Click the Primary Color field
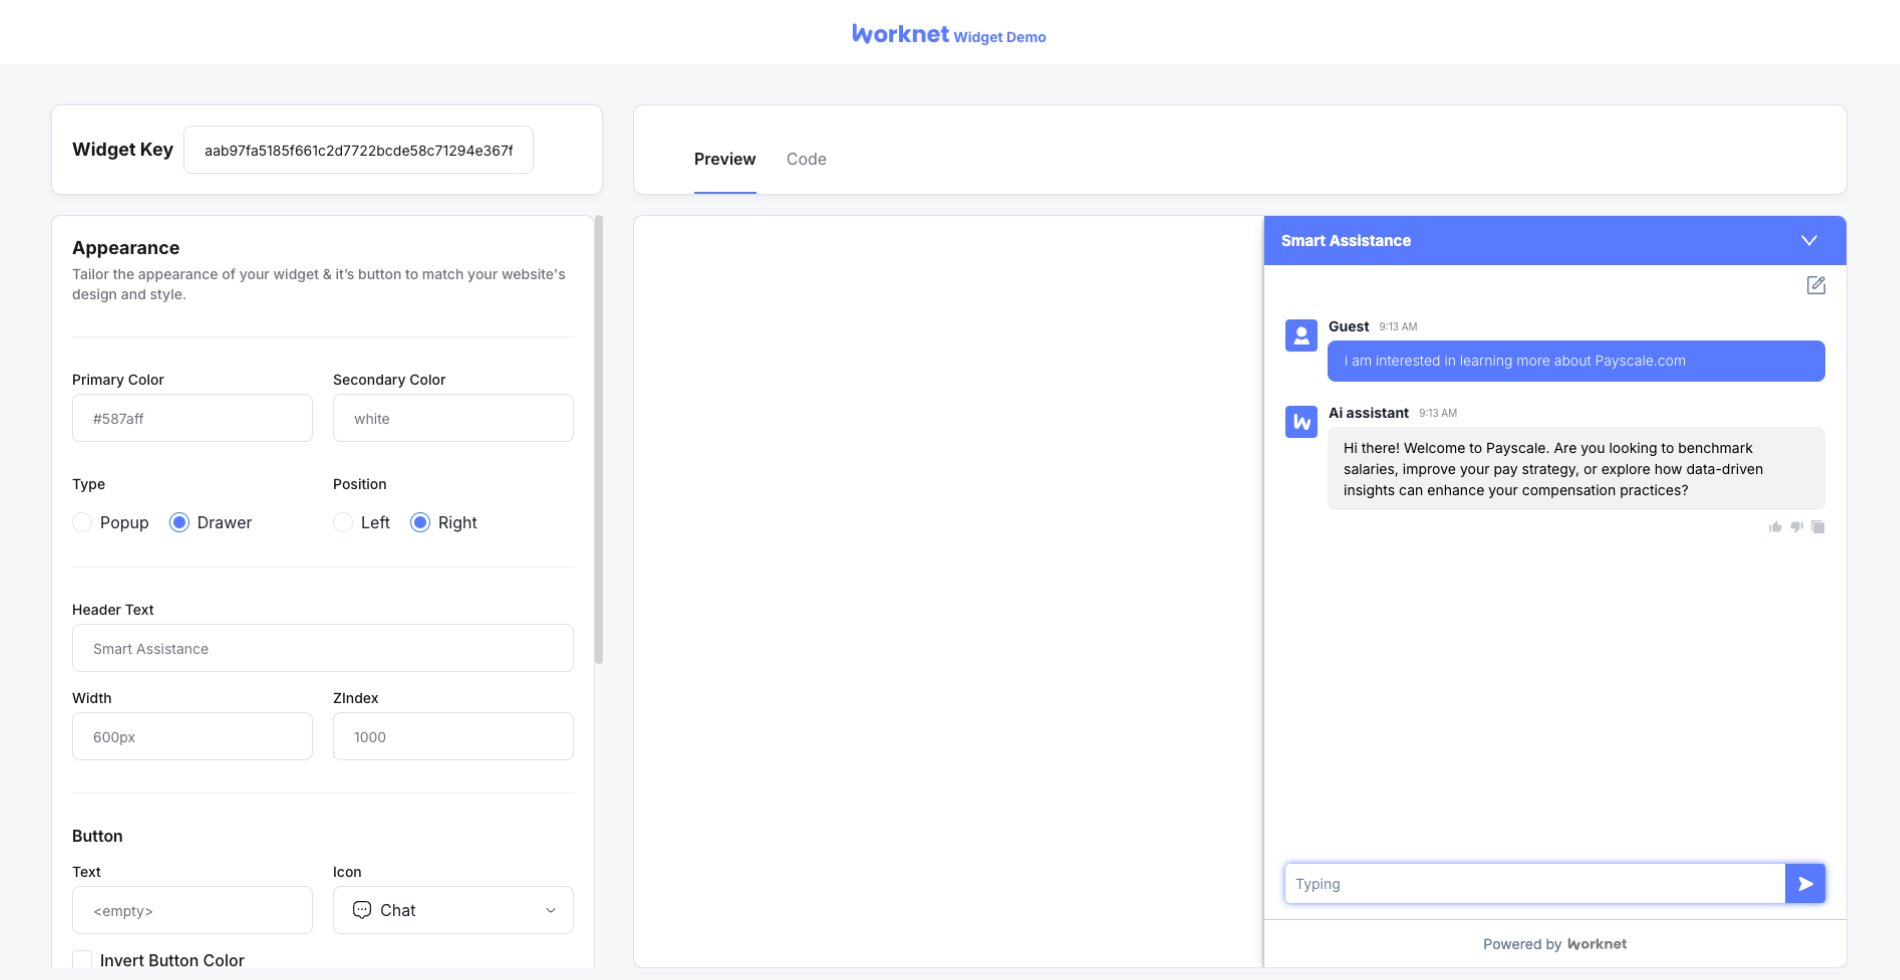The width and height of the screenshot is (1900, 980). point(192,418)
